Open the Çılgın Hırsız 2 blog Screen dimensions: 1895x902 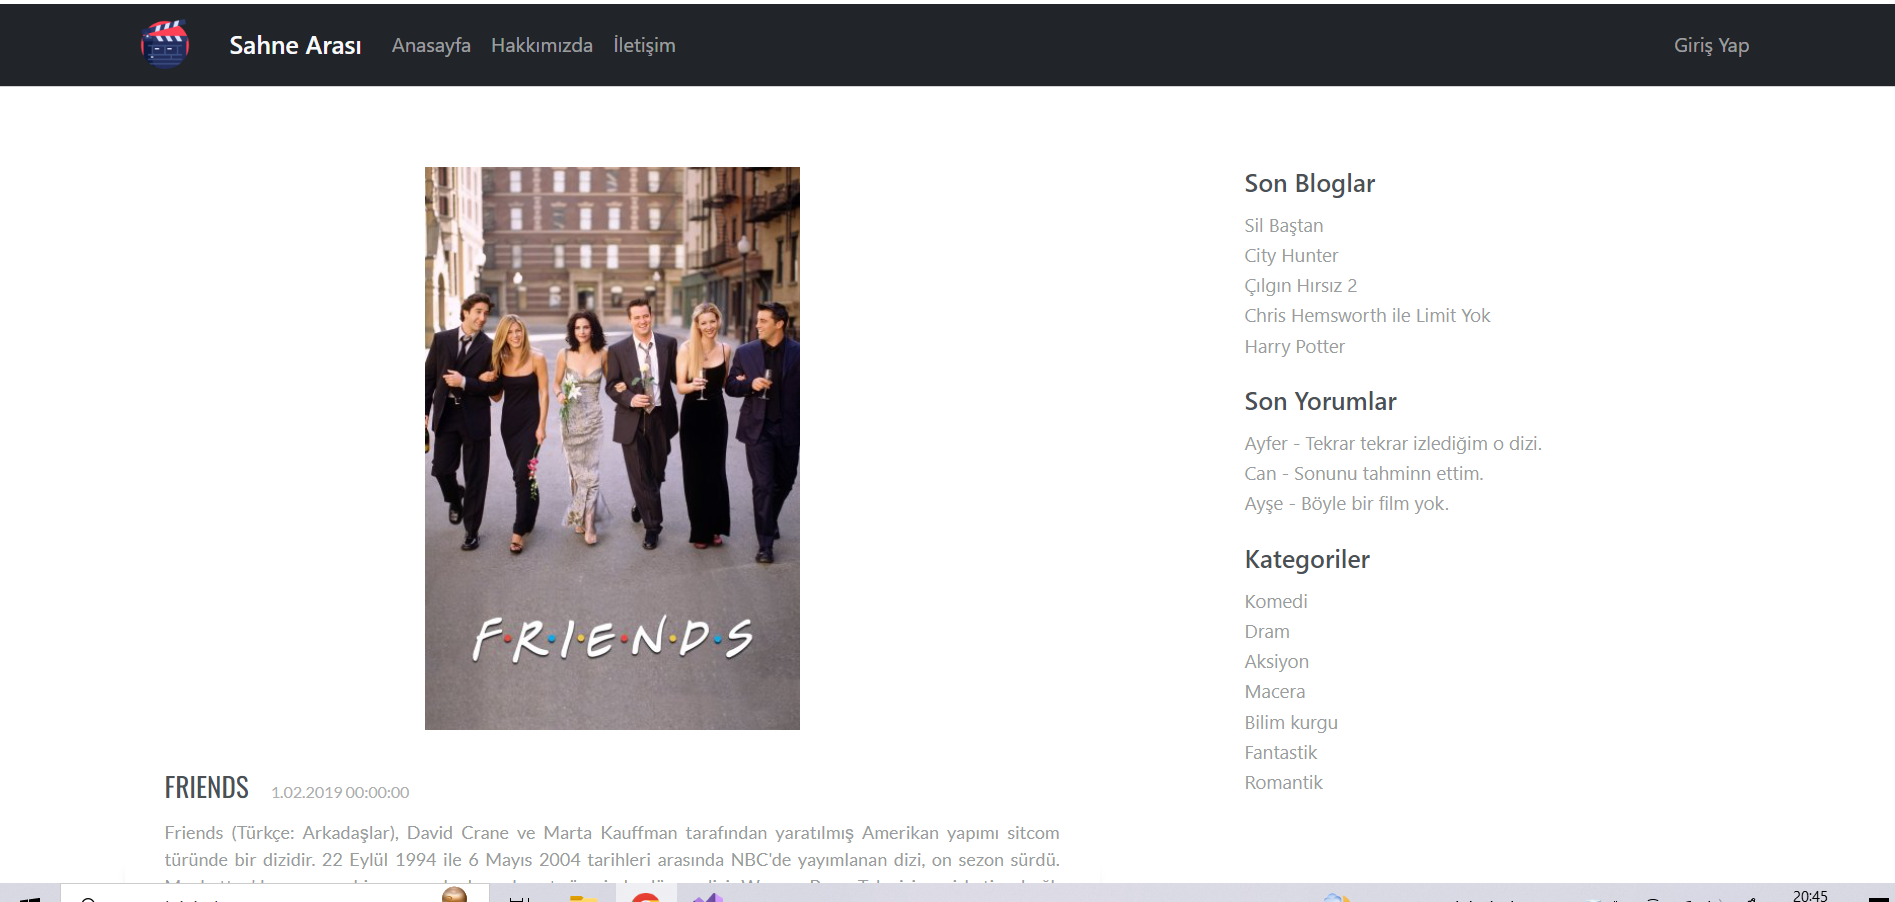pyautogui.click(x=1300, y=286)
